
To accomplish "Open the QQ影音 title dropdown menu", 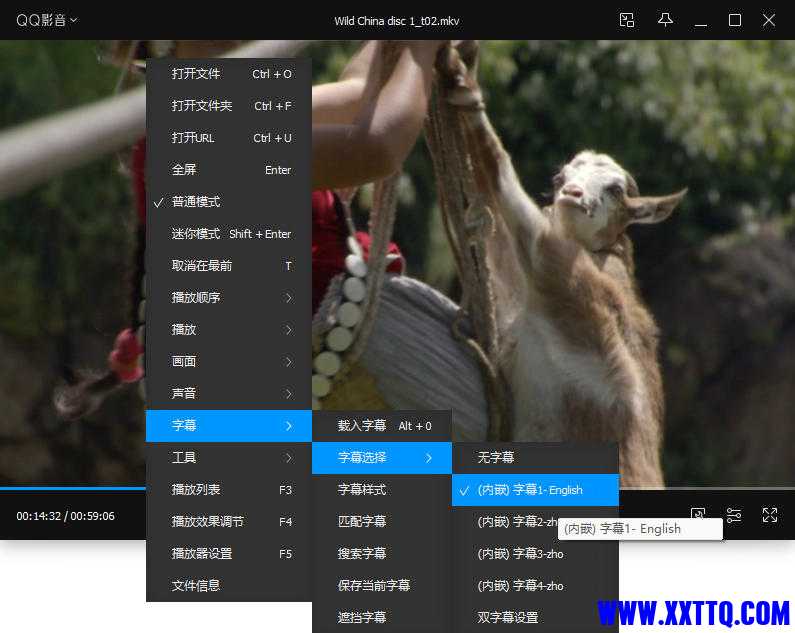I will click(x=46, y=20).
